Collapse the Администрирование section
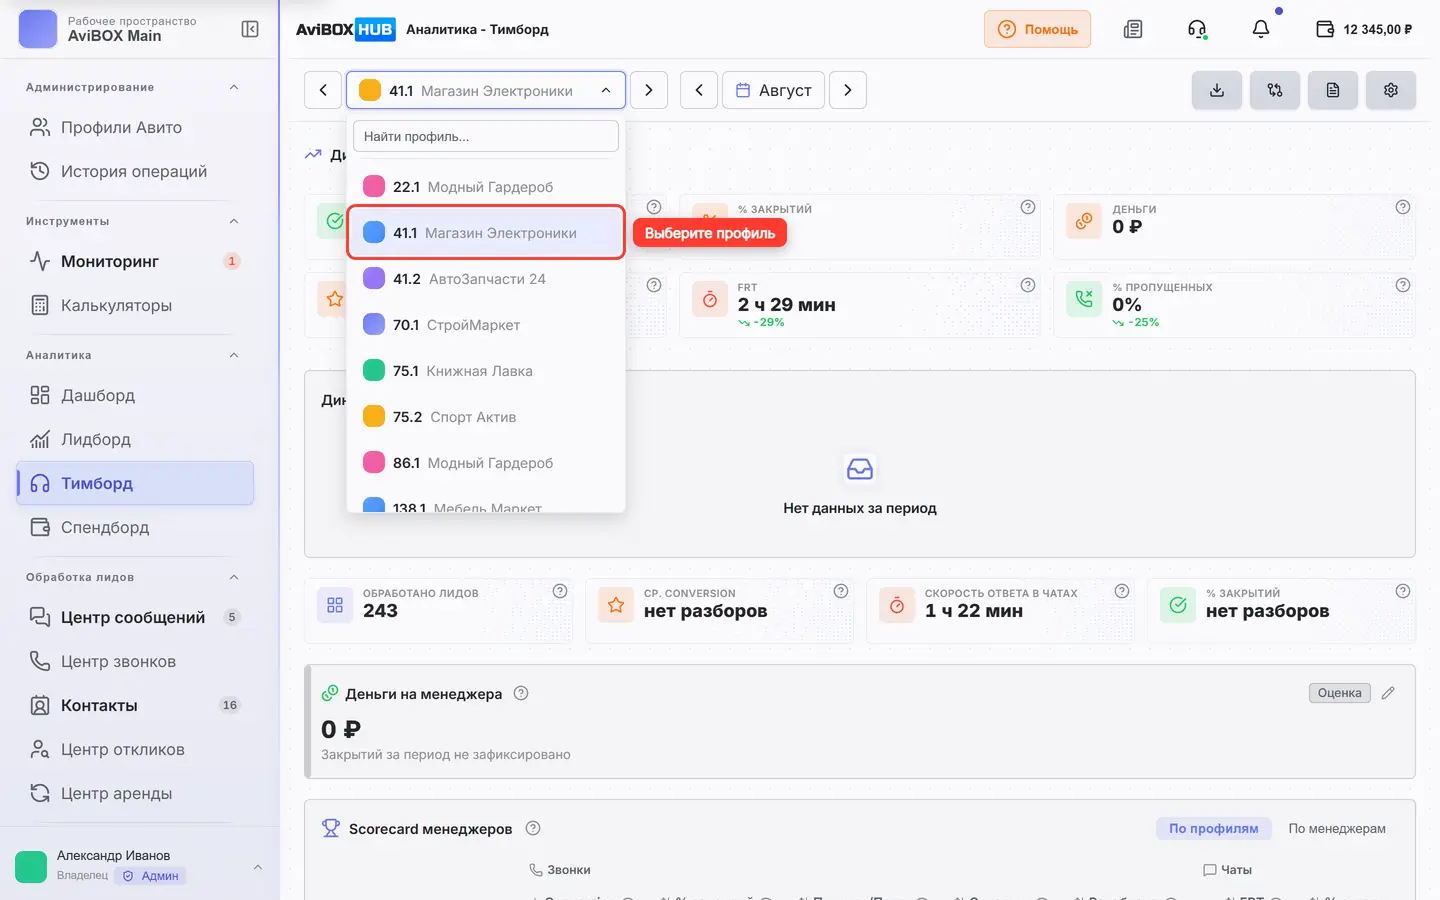The height and width of the screenshot is (900, 1440). [234, 87]
